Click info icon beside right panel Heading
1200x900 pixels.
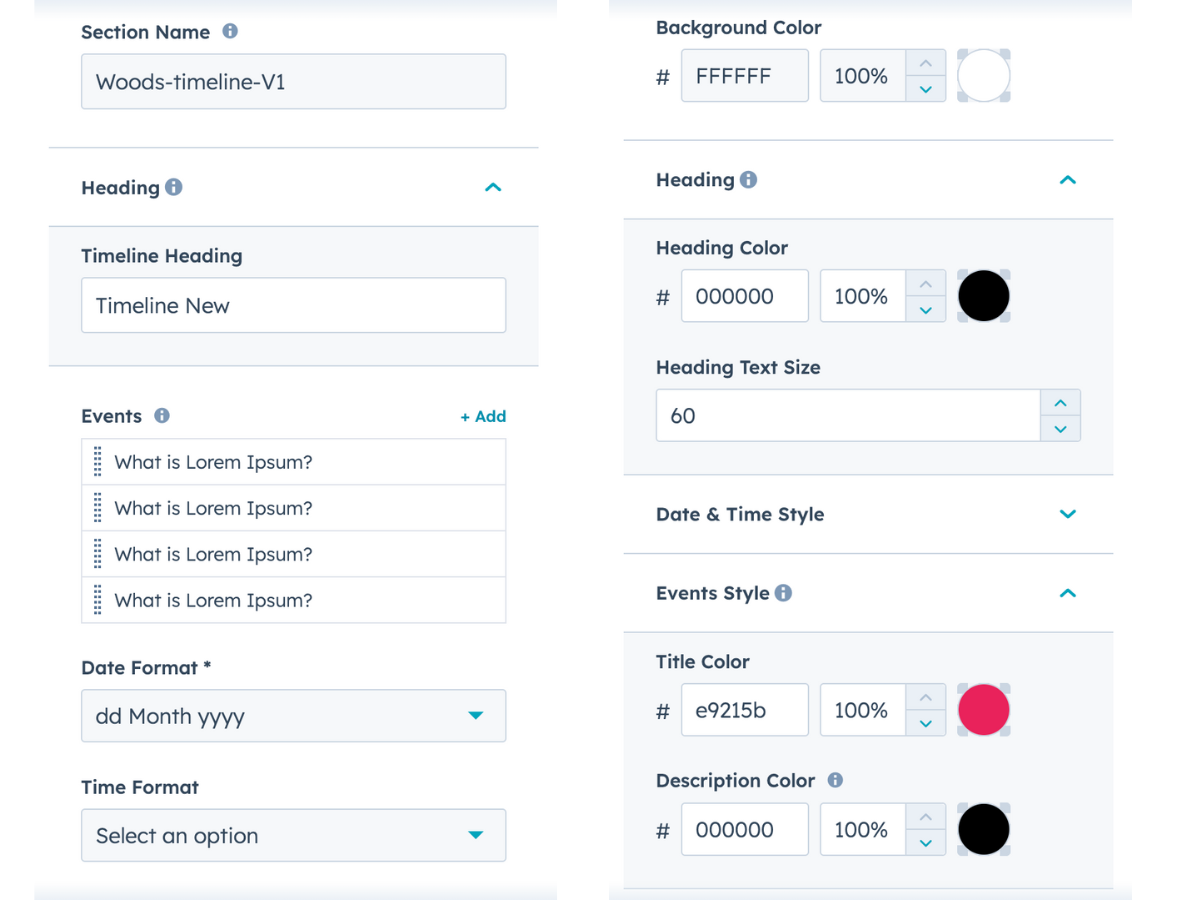(748, 180)
